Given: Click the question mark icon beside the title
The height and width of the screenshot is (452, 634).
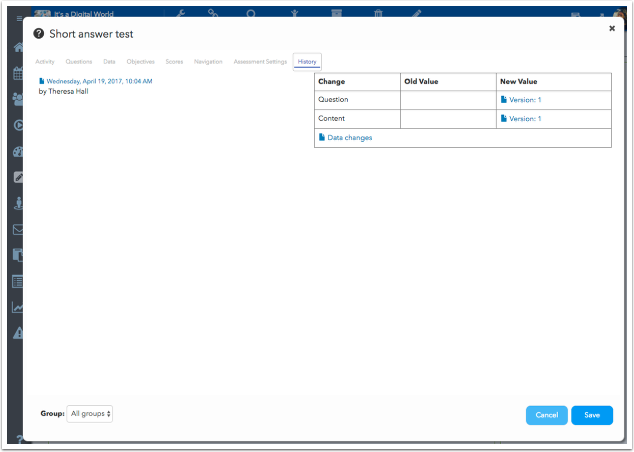Looking at the screenshot, I should pos(38,34).
